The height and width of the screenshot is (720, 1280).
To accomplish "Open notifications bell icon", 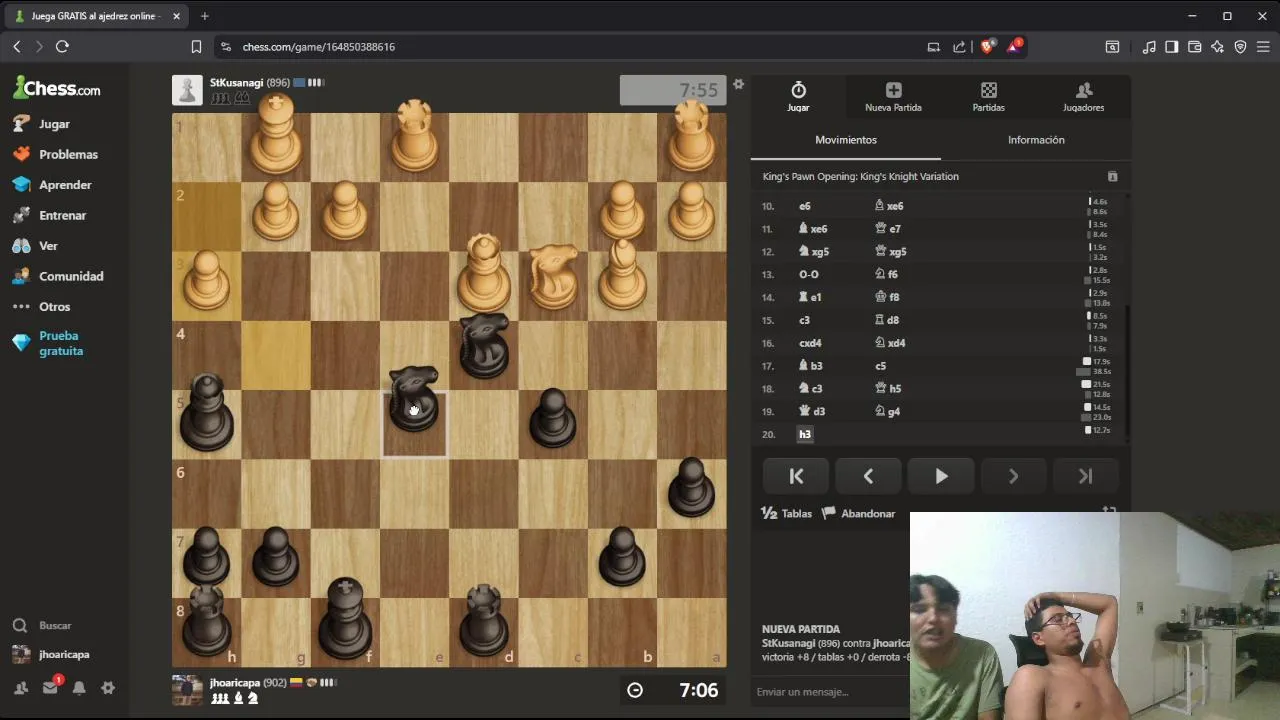I will (79, 688).
